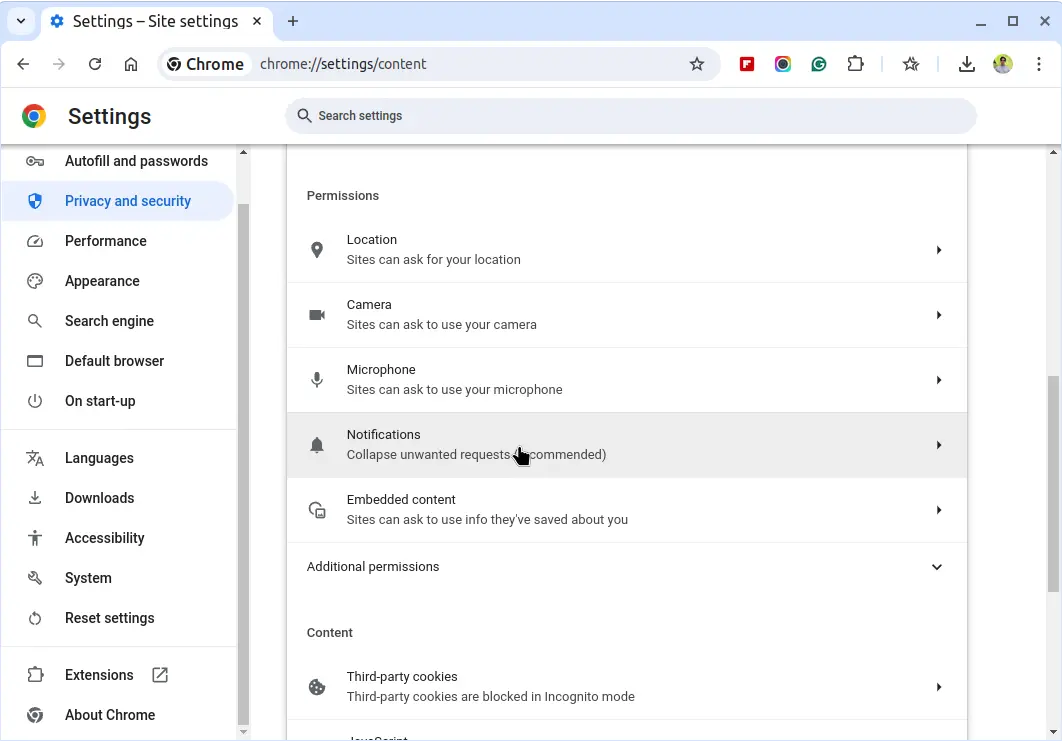Click the Third-party cookies cookie icon
The width and height of the screenshot is (1062, 741).
316,687
